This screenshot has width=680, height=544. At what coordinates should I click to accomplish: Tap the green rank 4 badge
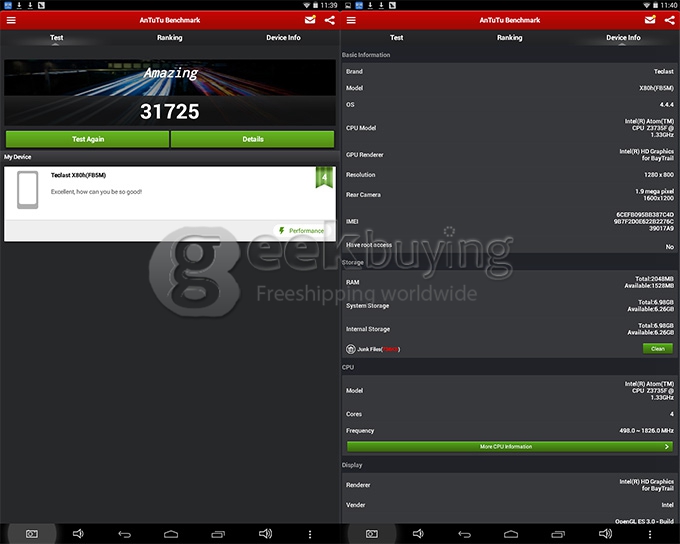pyautogui.click(x=323, y=178)
